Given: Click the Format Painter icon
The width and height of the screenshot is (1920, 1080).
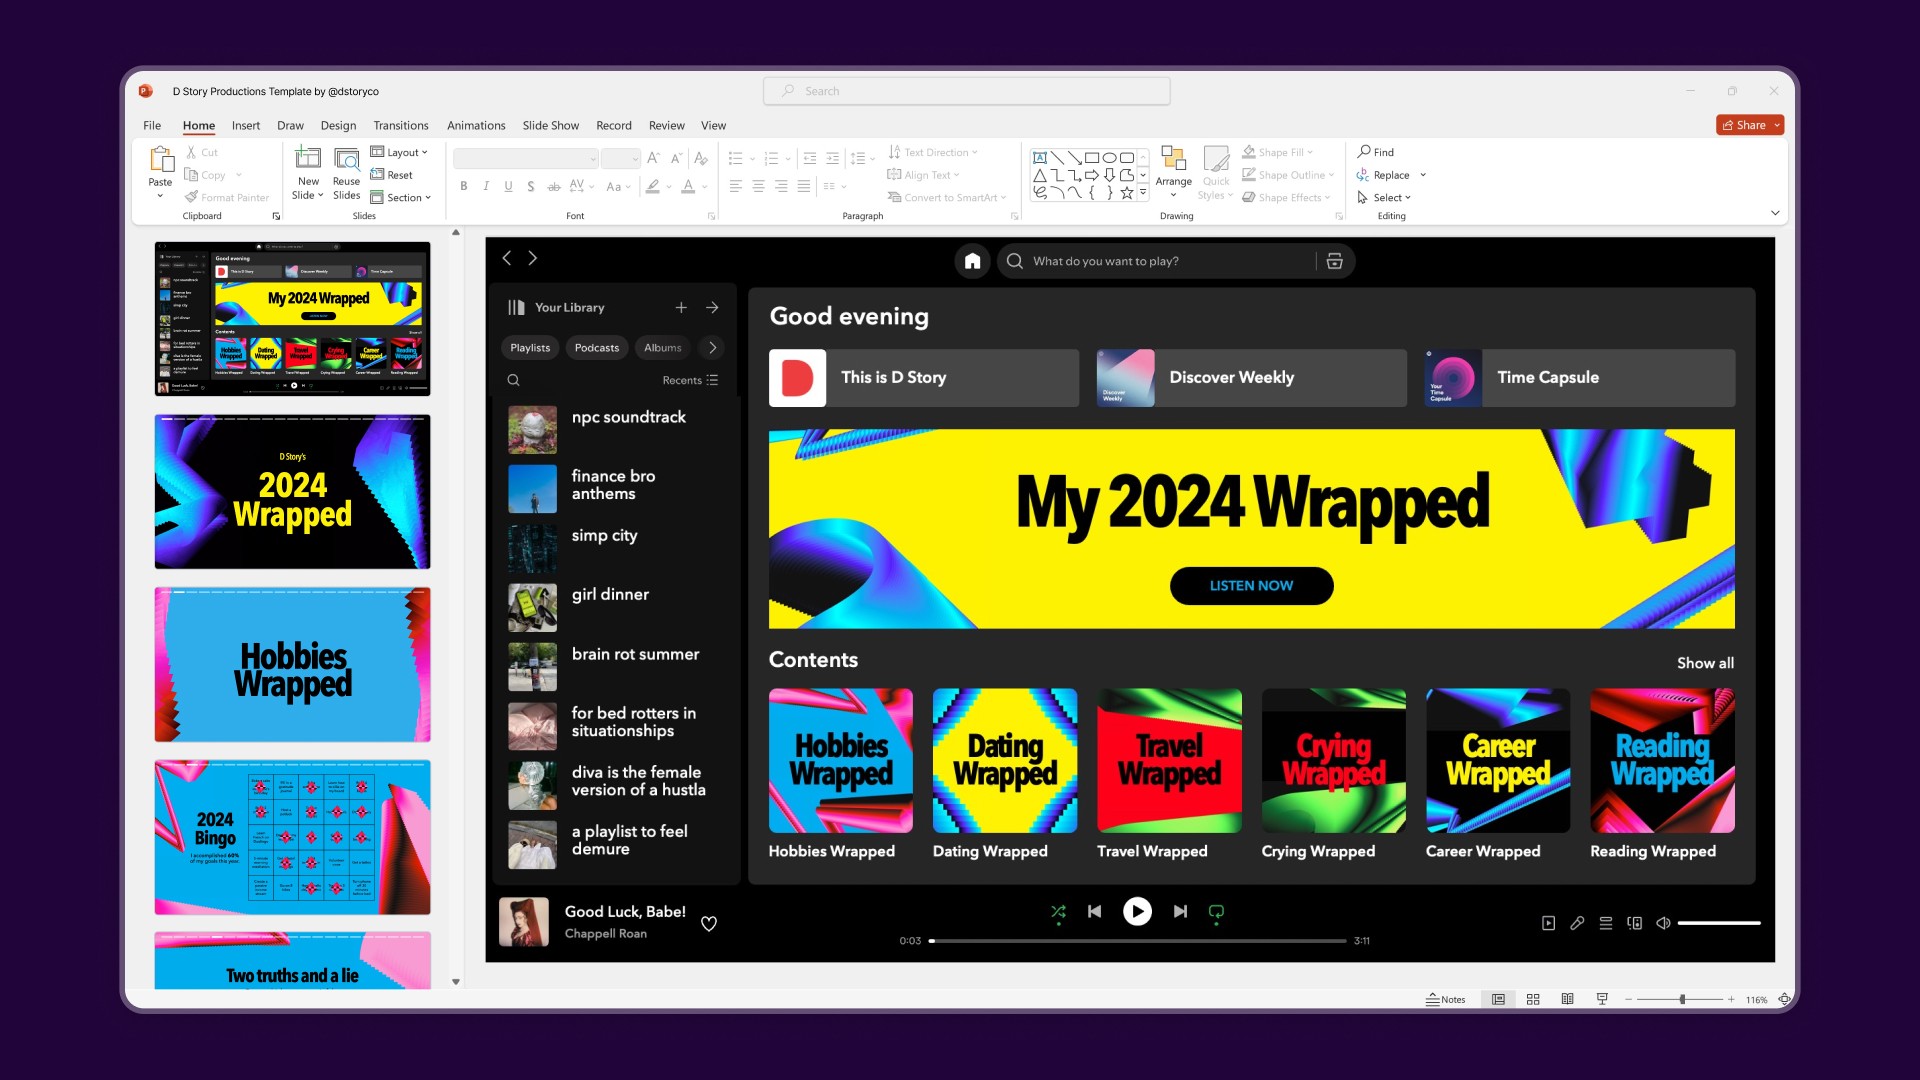Looking at the screenshot, I should [x=192, y=197].
